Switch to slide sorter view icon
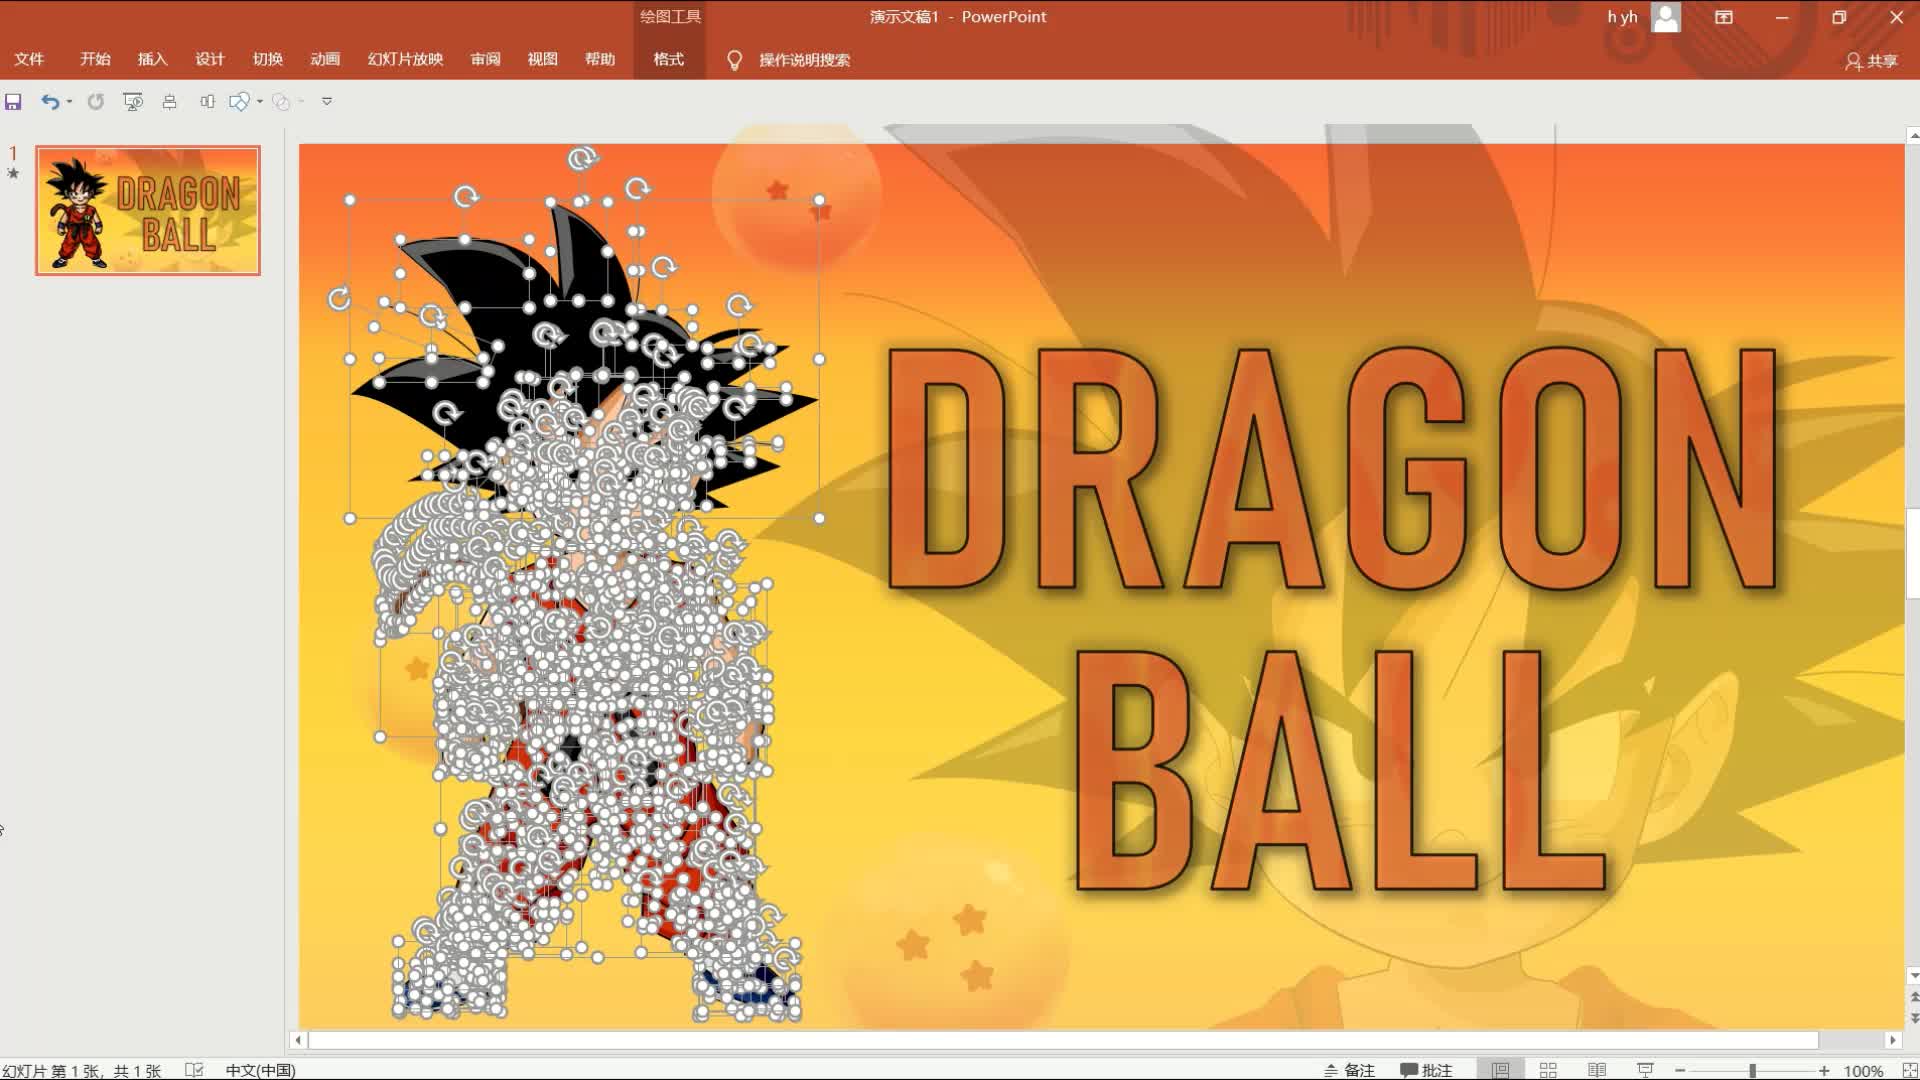This screenshot has width=1920, height=1080. pyautogui.click(x=1548, y=1070)
